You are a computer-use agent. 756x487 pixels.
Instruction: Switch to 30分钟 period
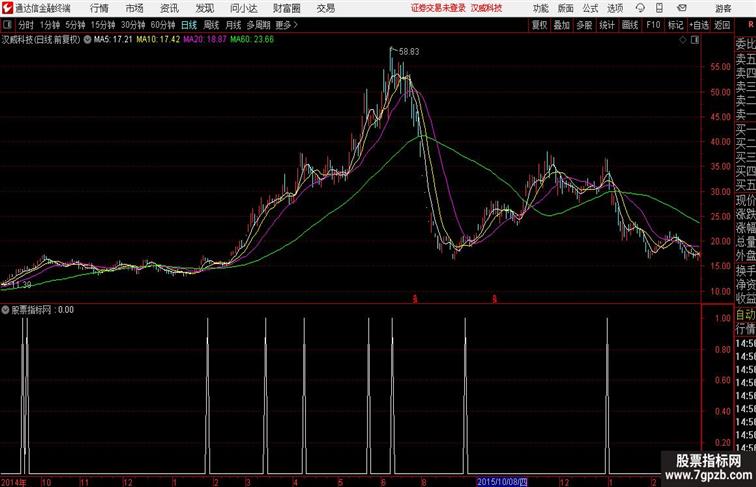(133, 25)
